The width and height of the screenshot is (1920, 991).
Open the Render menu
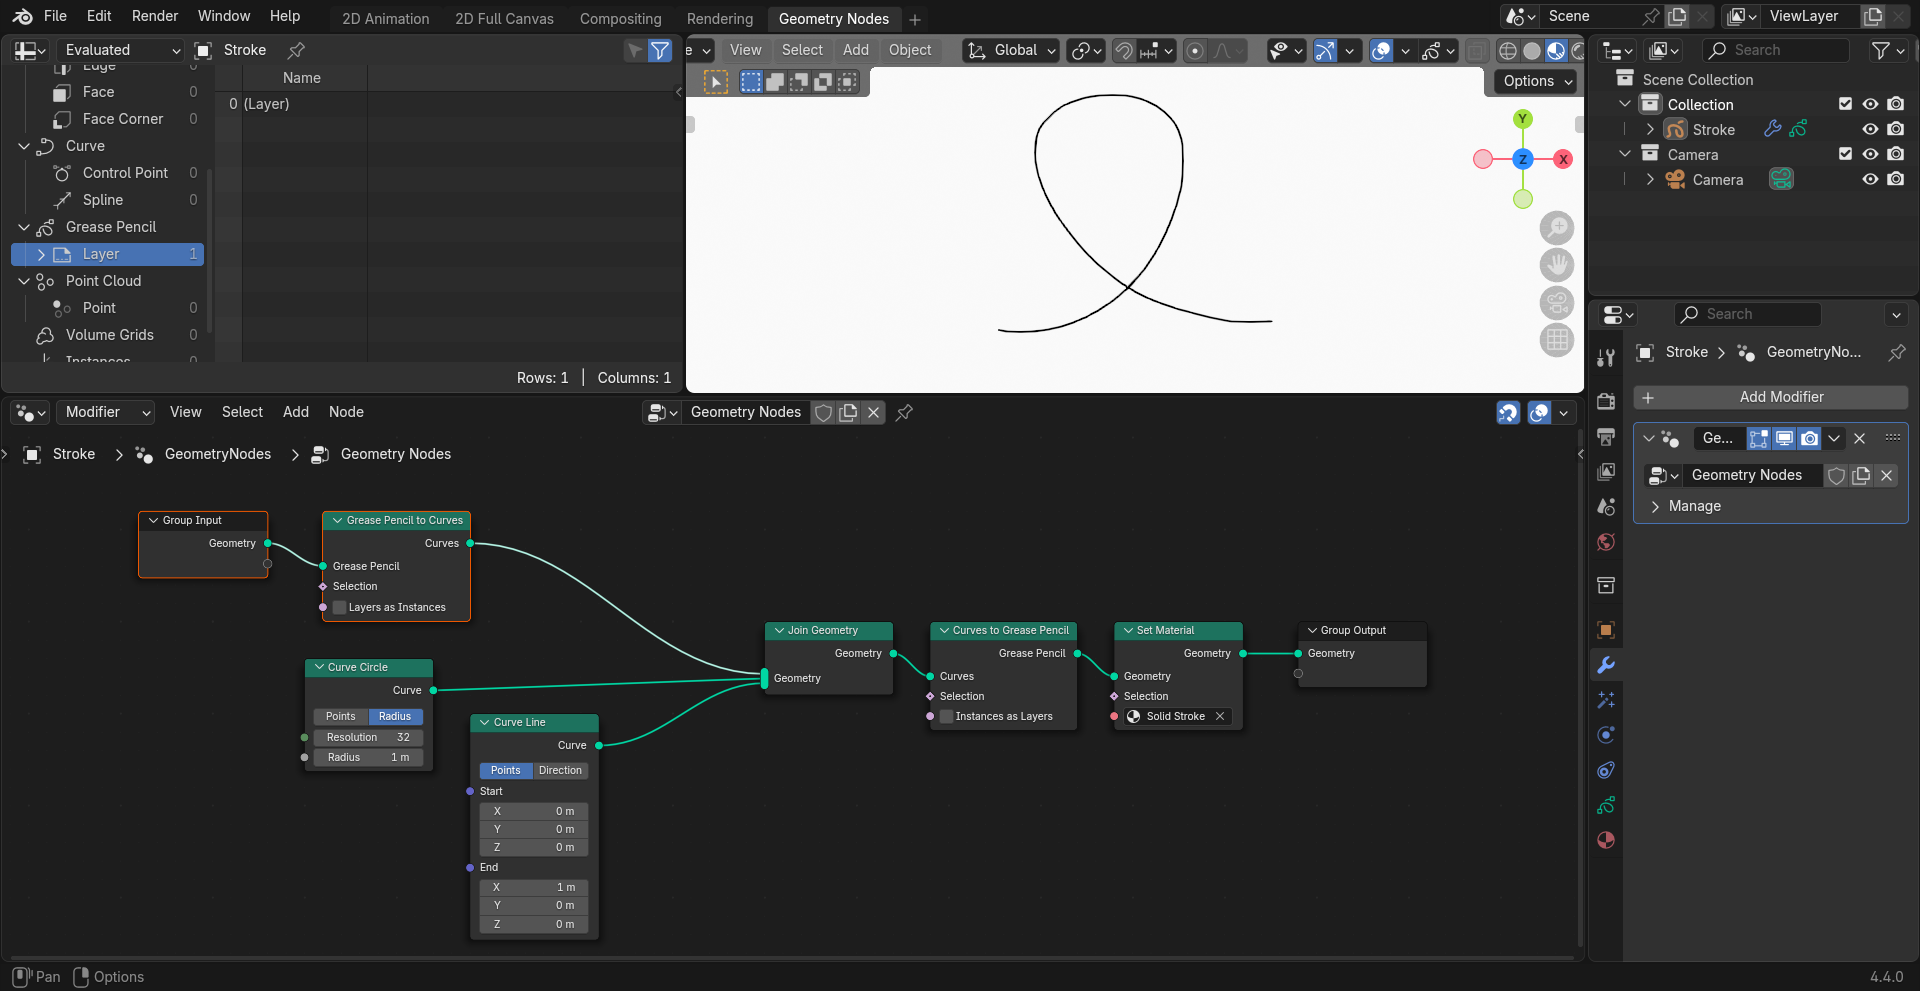[x=154, y=16]
